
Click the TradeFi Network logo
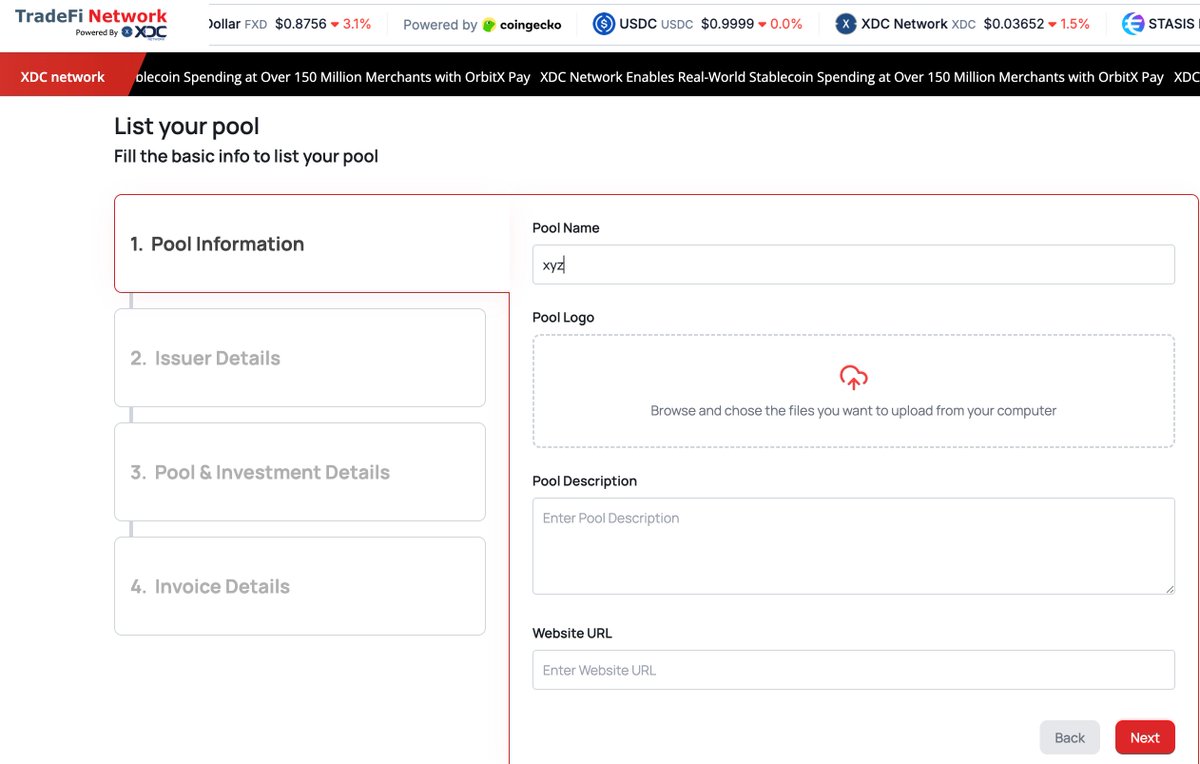91,23
